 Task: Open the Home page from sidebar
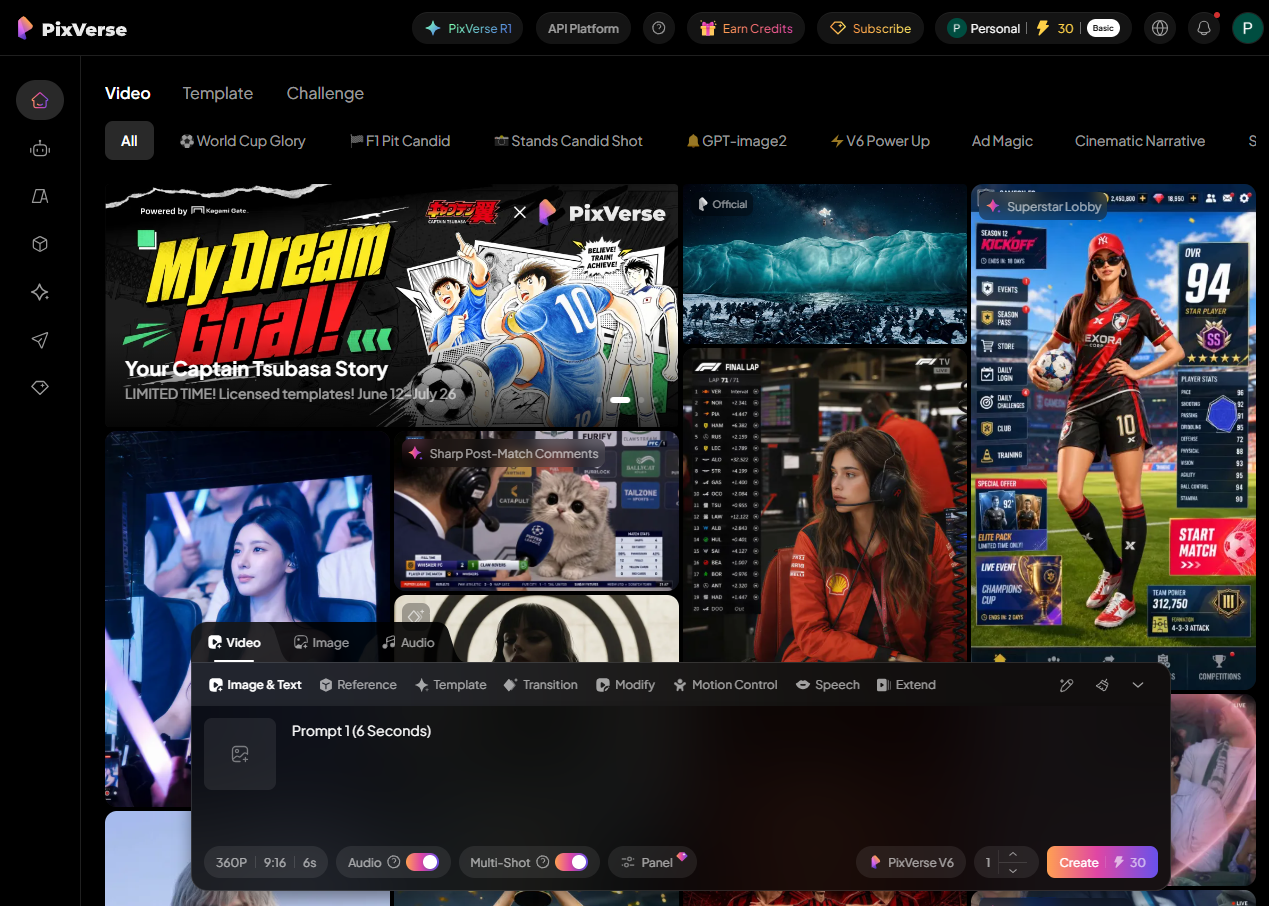tap(40, 100)
